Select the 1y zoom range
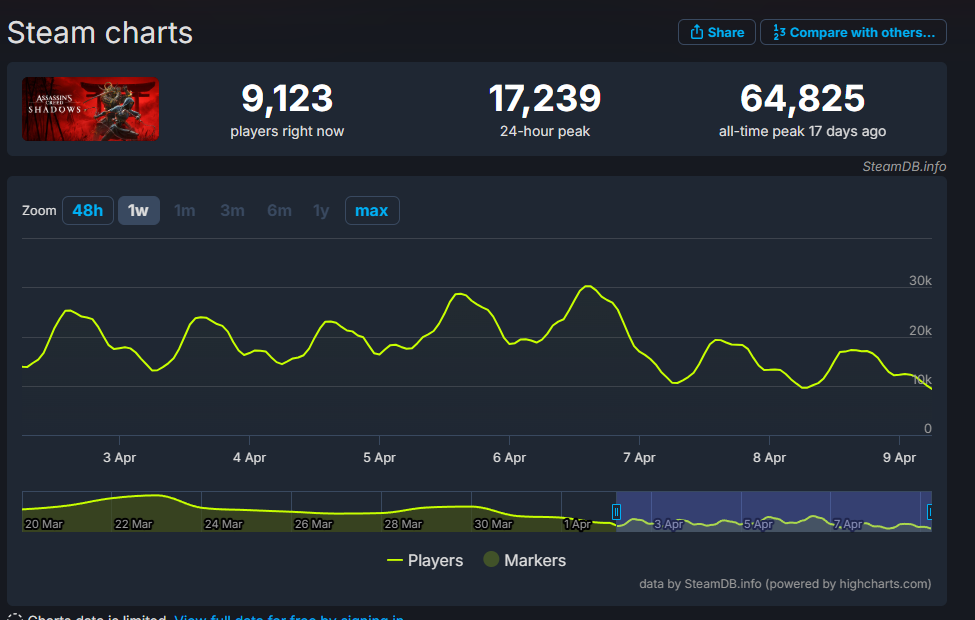975x620 pixels. (x=321, y=211)
